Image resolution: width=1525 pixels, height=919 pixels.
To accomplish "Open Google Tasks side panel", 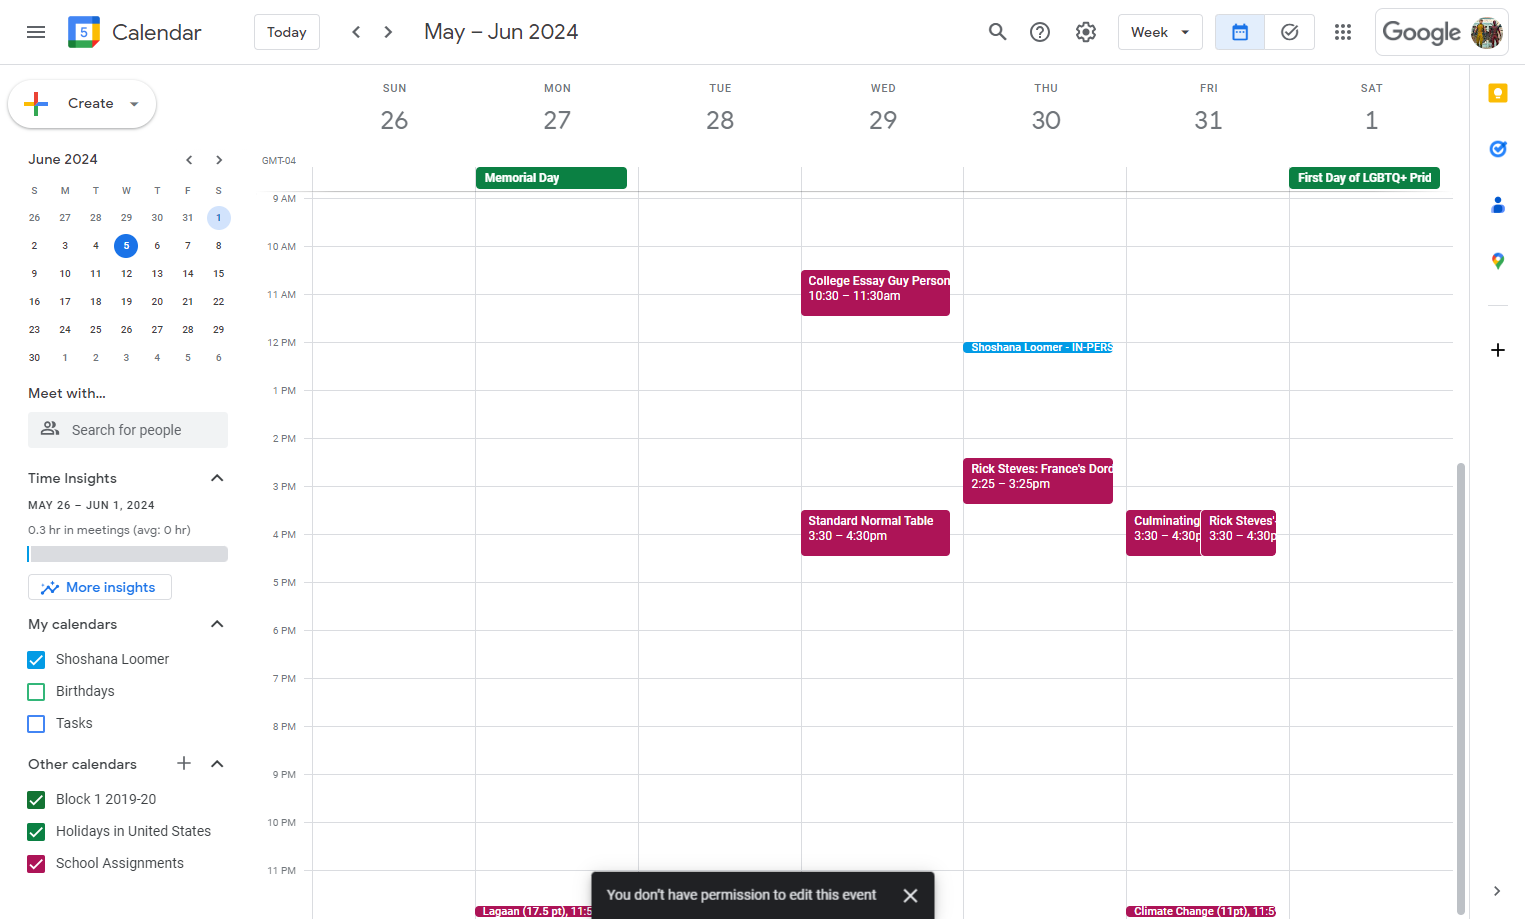I will tap(1498, 149).
